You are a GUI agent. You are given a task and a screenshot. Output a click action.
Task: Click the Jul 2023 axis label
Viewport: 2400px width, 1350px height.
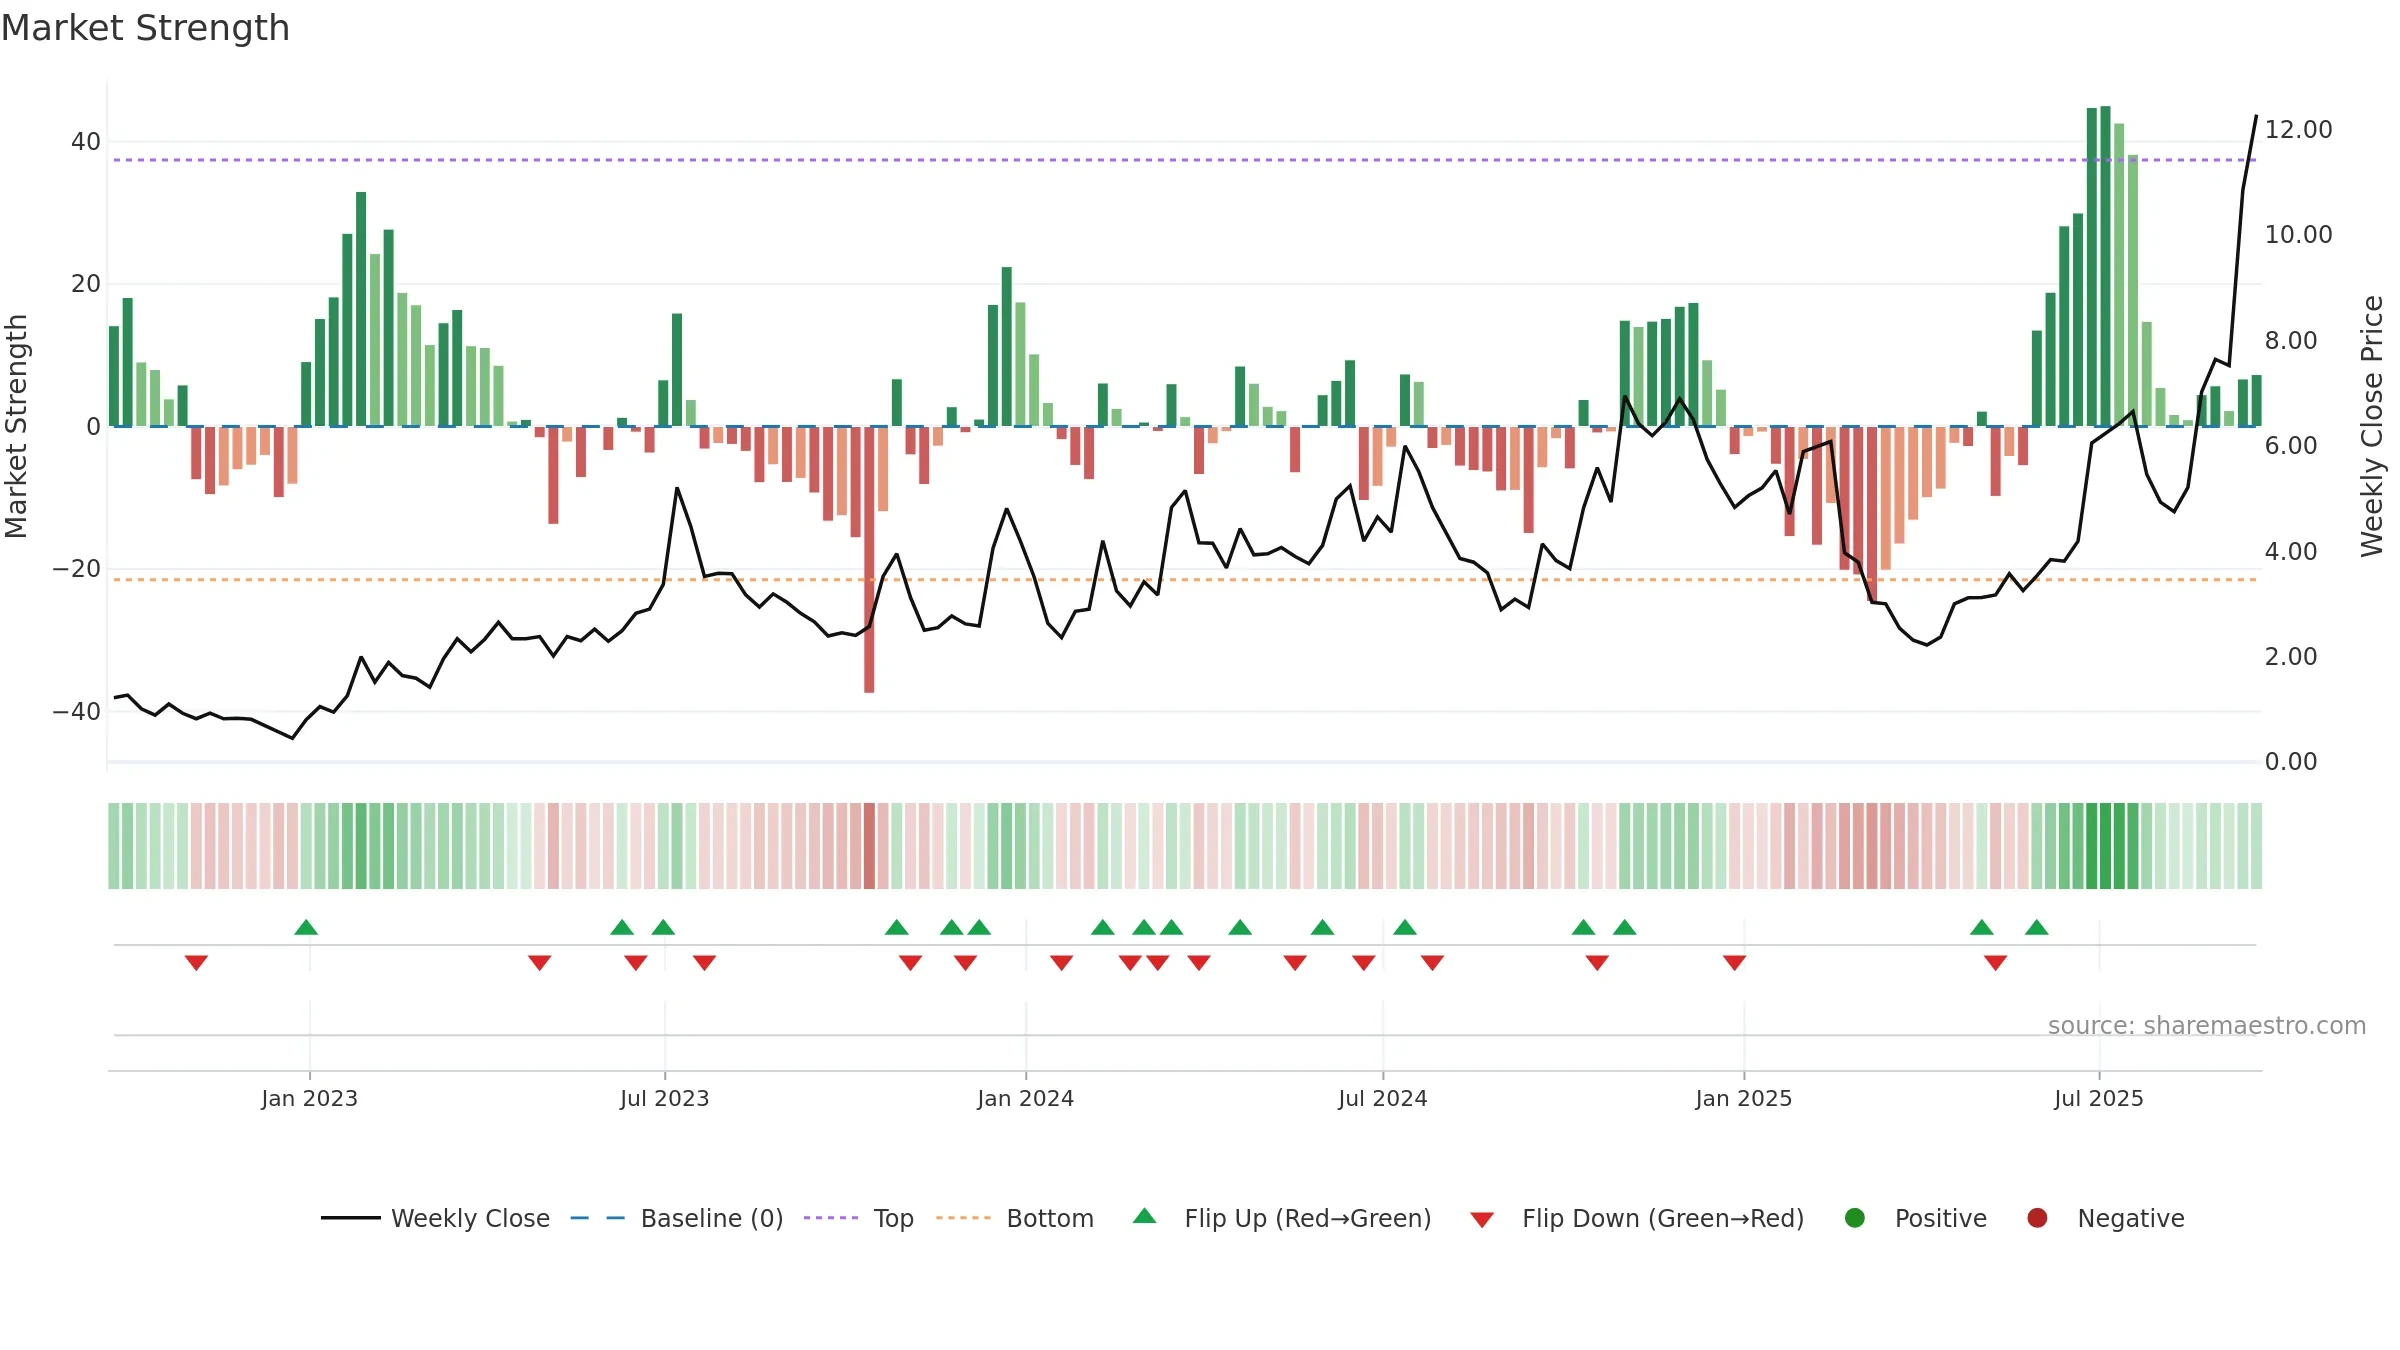point(665,1098)
